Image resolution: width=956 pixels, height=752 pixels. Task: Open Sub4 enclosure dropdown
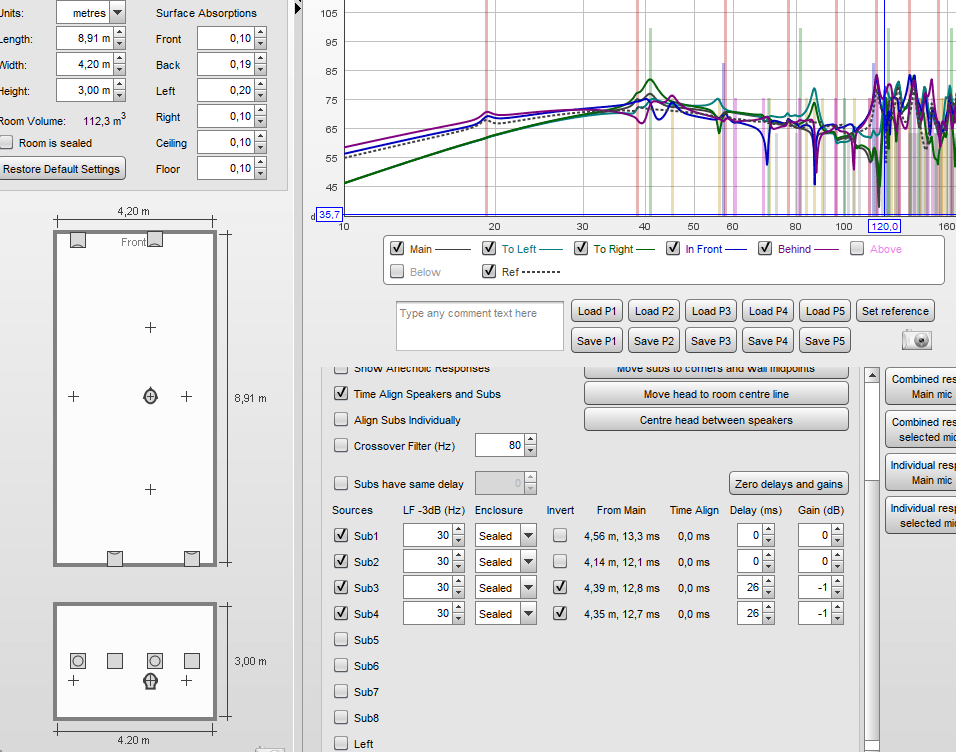coord(529,614)
